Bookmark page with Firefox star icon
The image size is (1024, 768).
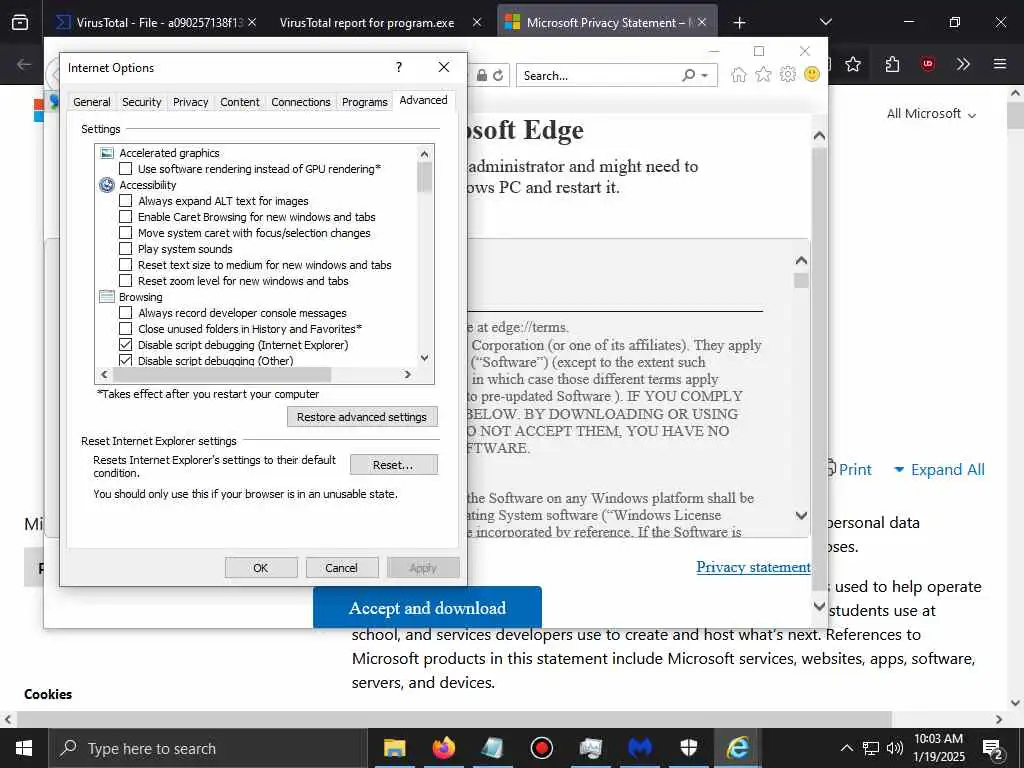852,64
